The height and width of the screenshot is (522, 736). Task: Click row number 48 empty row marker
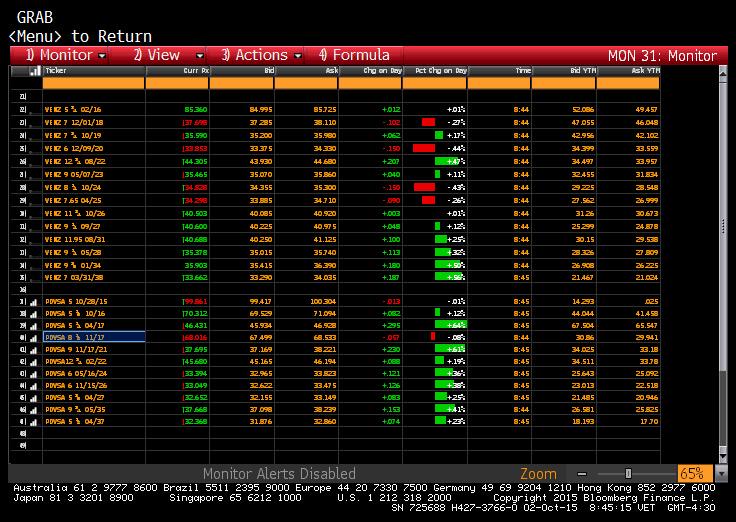pyautogui.click(x=23, y=434)
